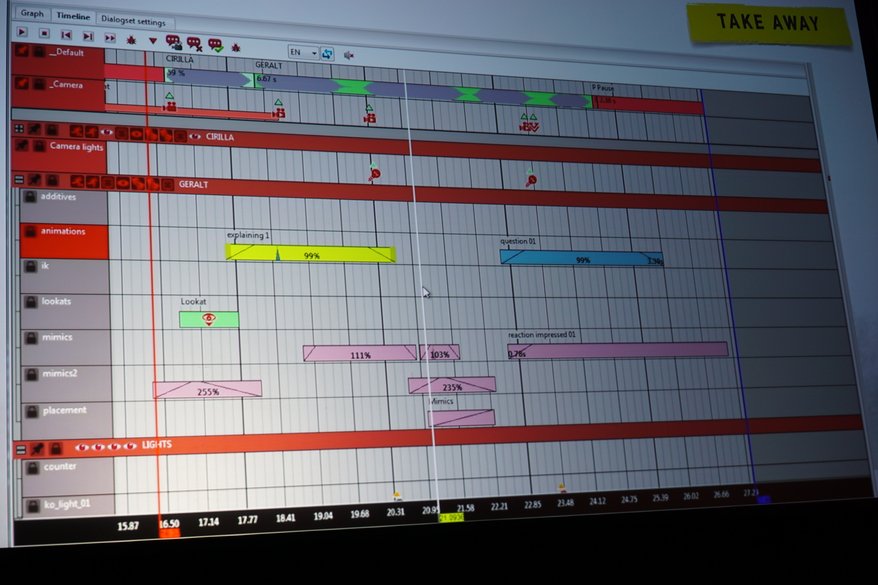Click the lock icon in LIGHTS header
Screen dimensions: 878x585
click(55, 448)
